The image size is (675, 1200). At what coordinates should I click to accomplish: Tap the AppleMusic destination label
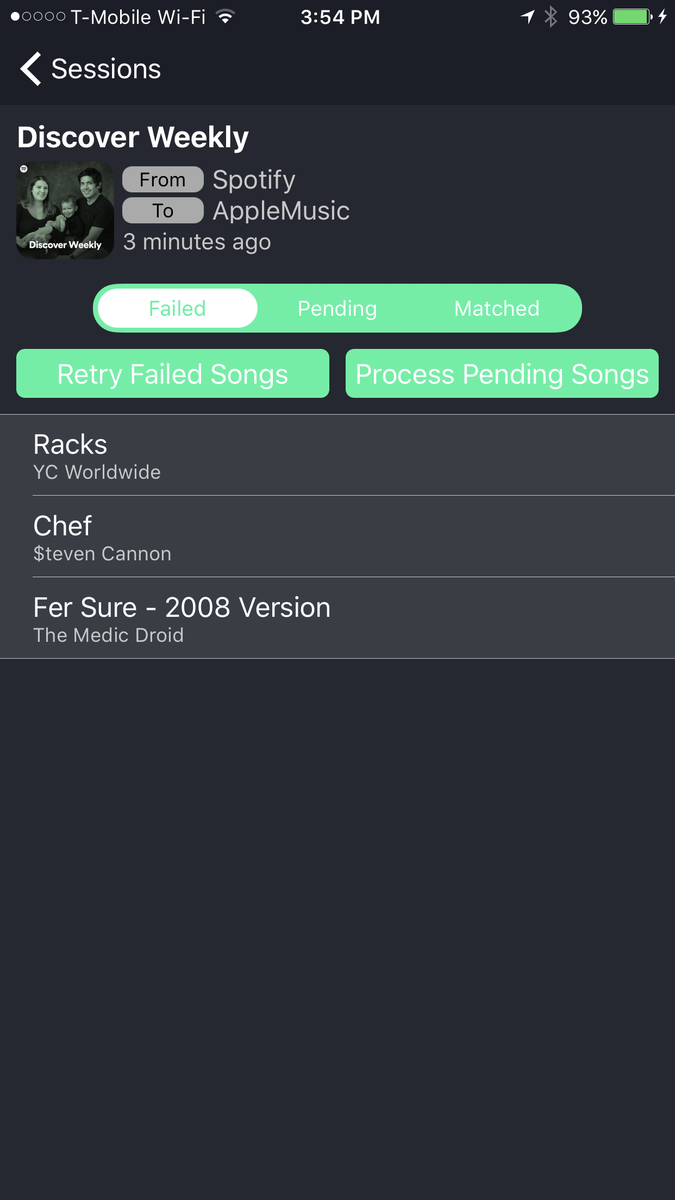[x=281, y=211]
